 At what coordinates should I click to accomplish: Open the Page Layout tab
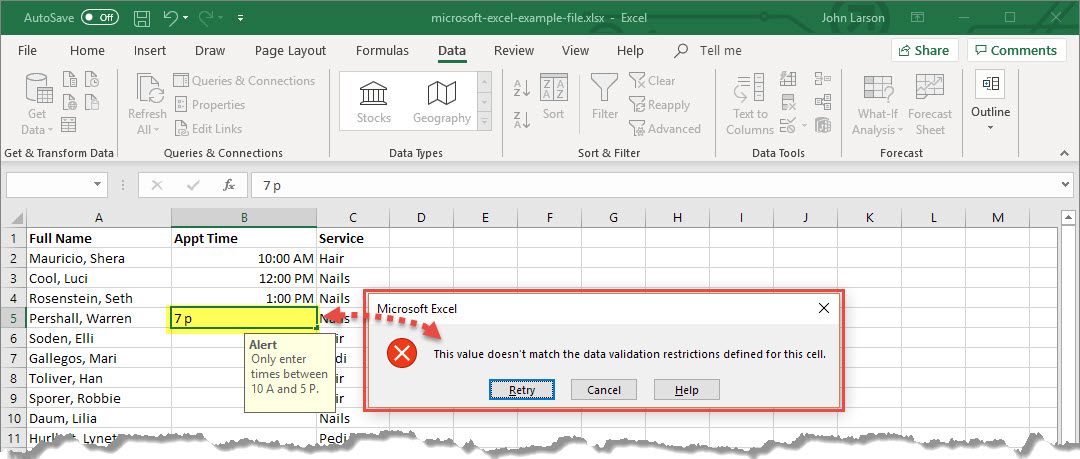pyautogui.click(x=290, y=51)
